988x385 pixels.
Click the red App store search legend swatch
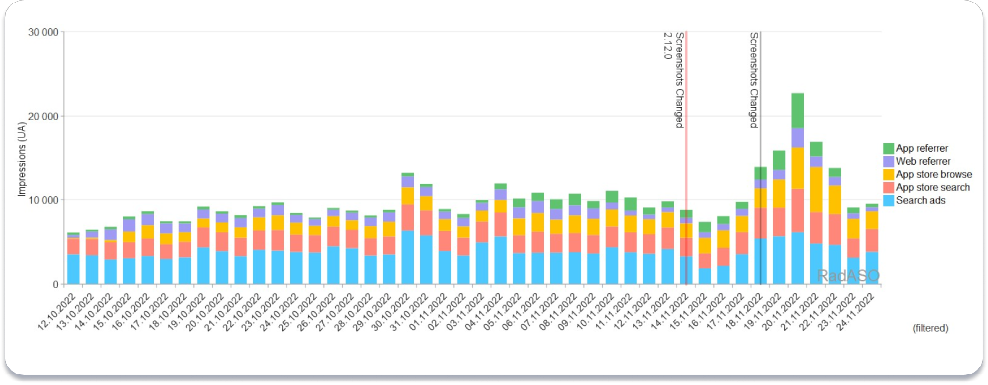point(888,187)
